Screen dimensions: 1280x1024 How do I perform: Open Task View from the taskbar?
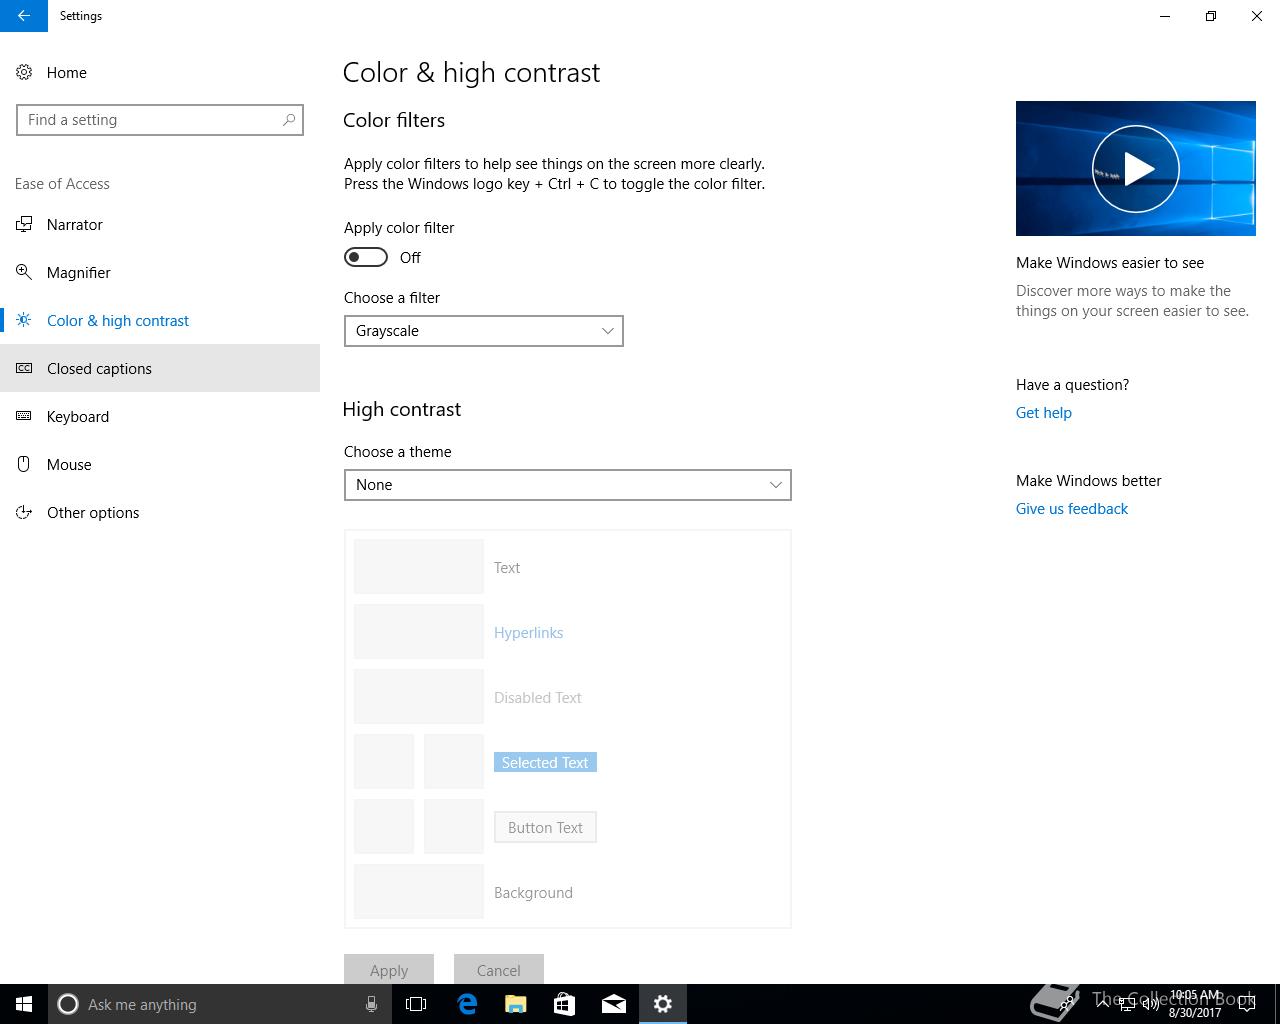point(416,1004)
